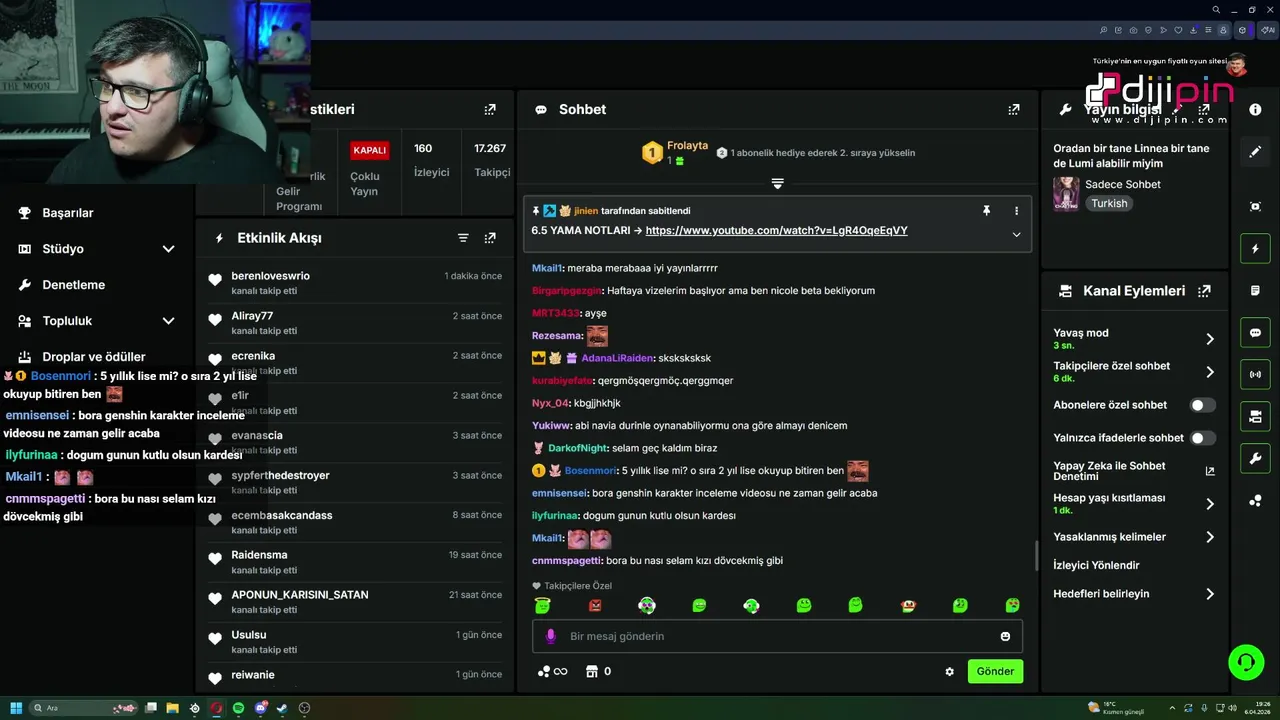Expand the pinned message chevron
Image resolution: width=1280 pixels, height=720 pixels.
(1016, 235)
